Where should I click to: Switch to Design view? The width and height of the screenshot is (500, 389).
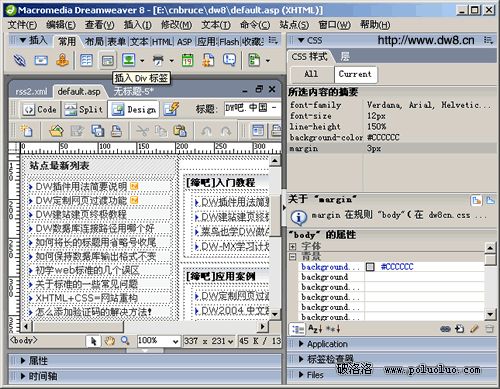coord(133,109)
